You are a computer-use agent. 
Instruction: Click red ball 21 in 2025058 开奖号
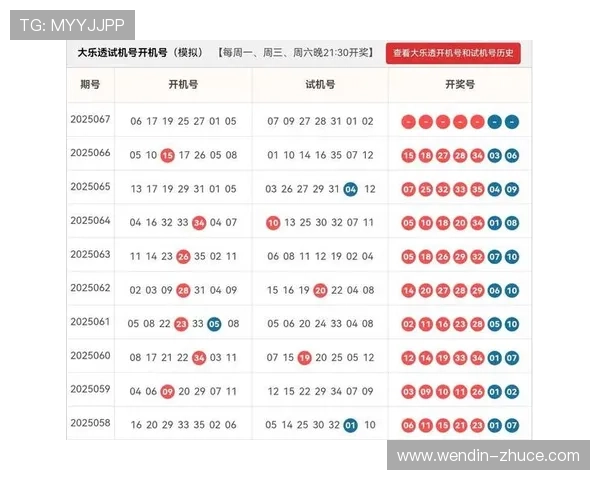point(460,426)
